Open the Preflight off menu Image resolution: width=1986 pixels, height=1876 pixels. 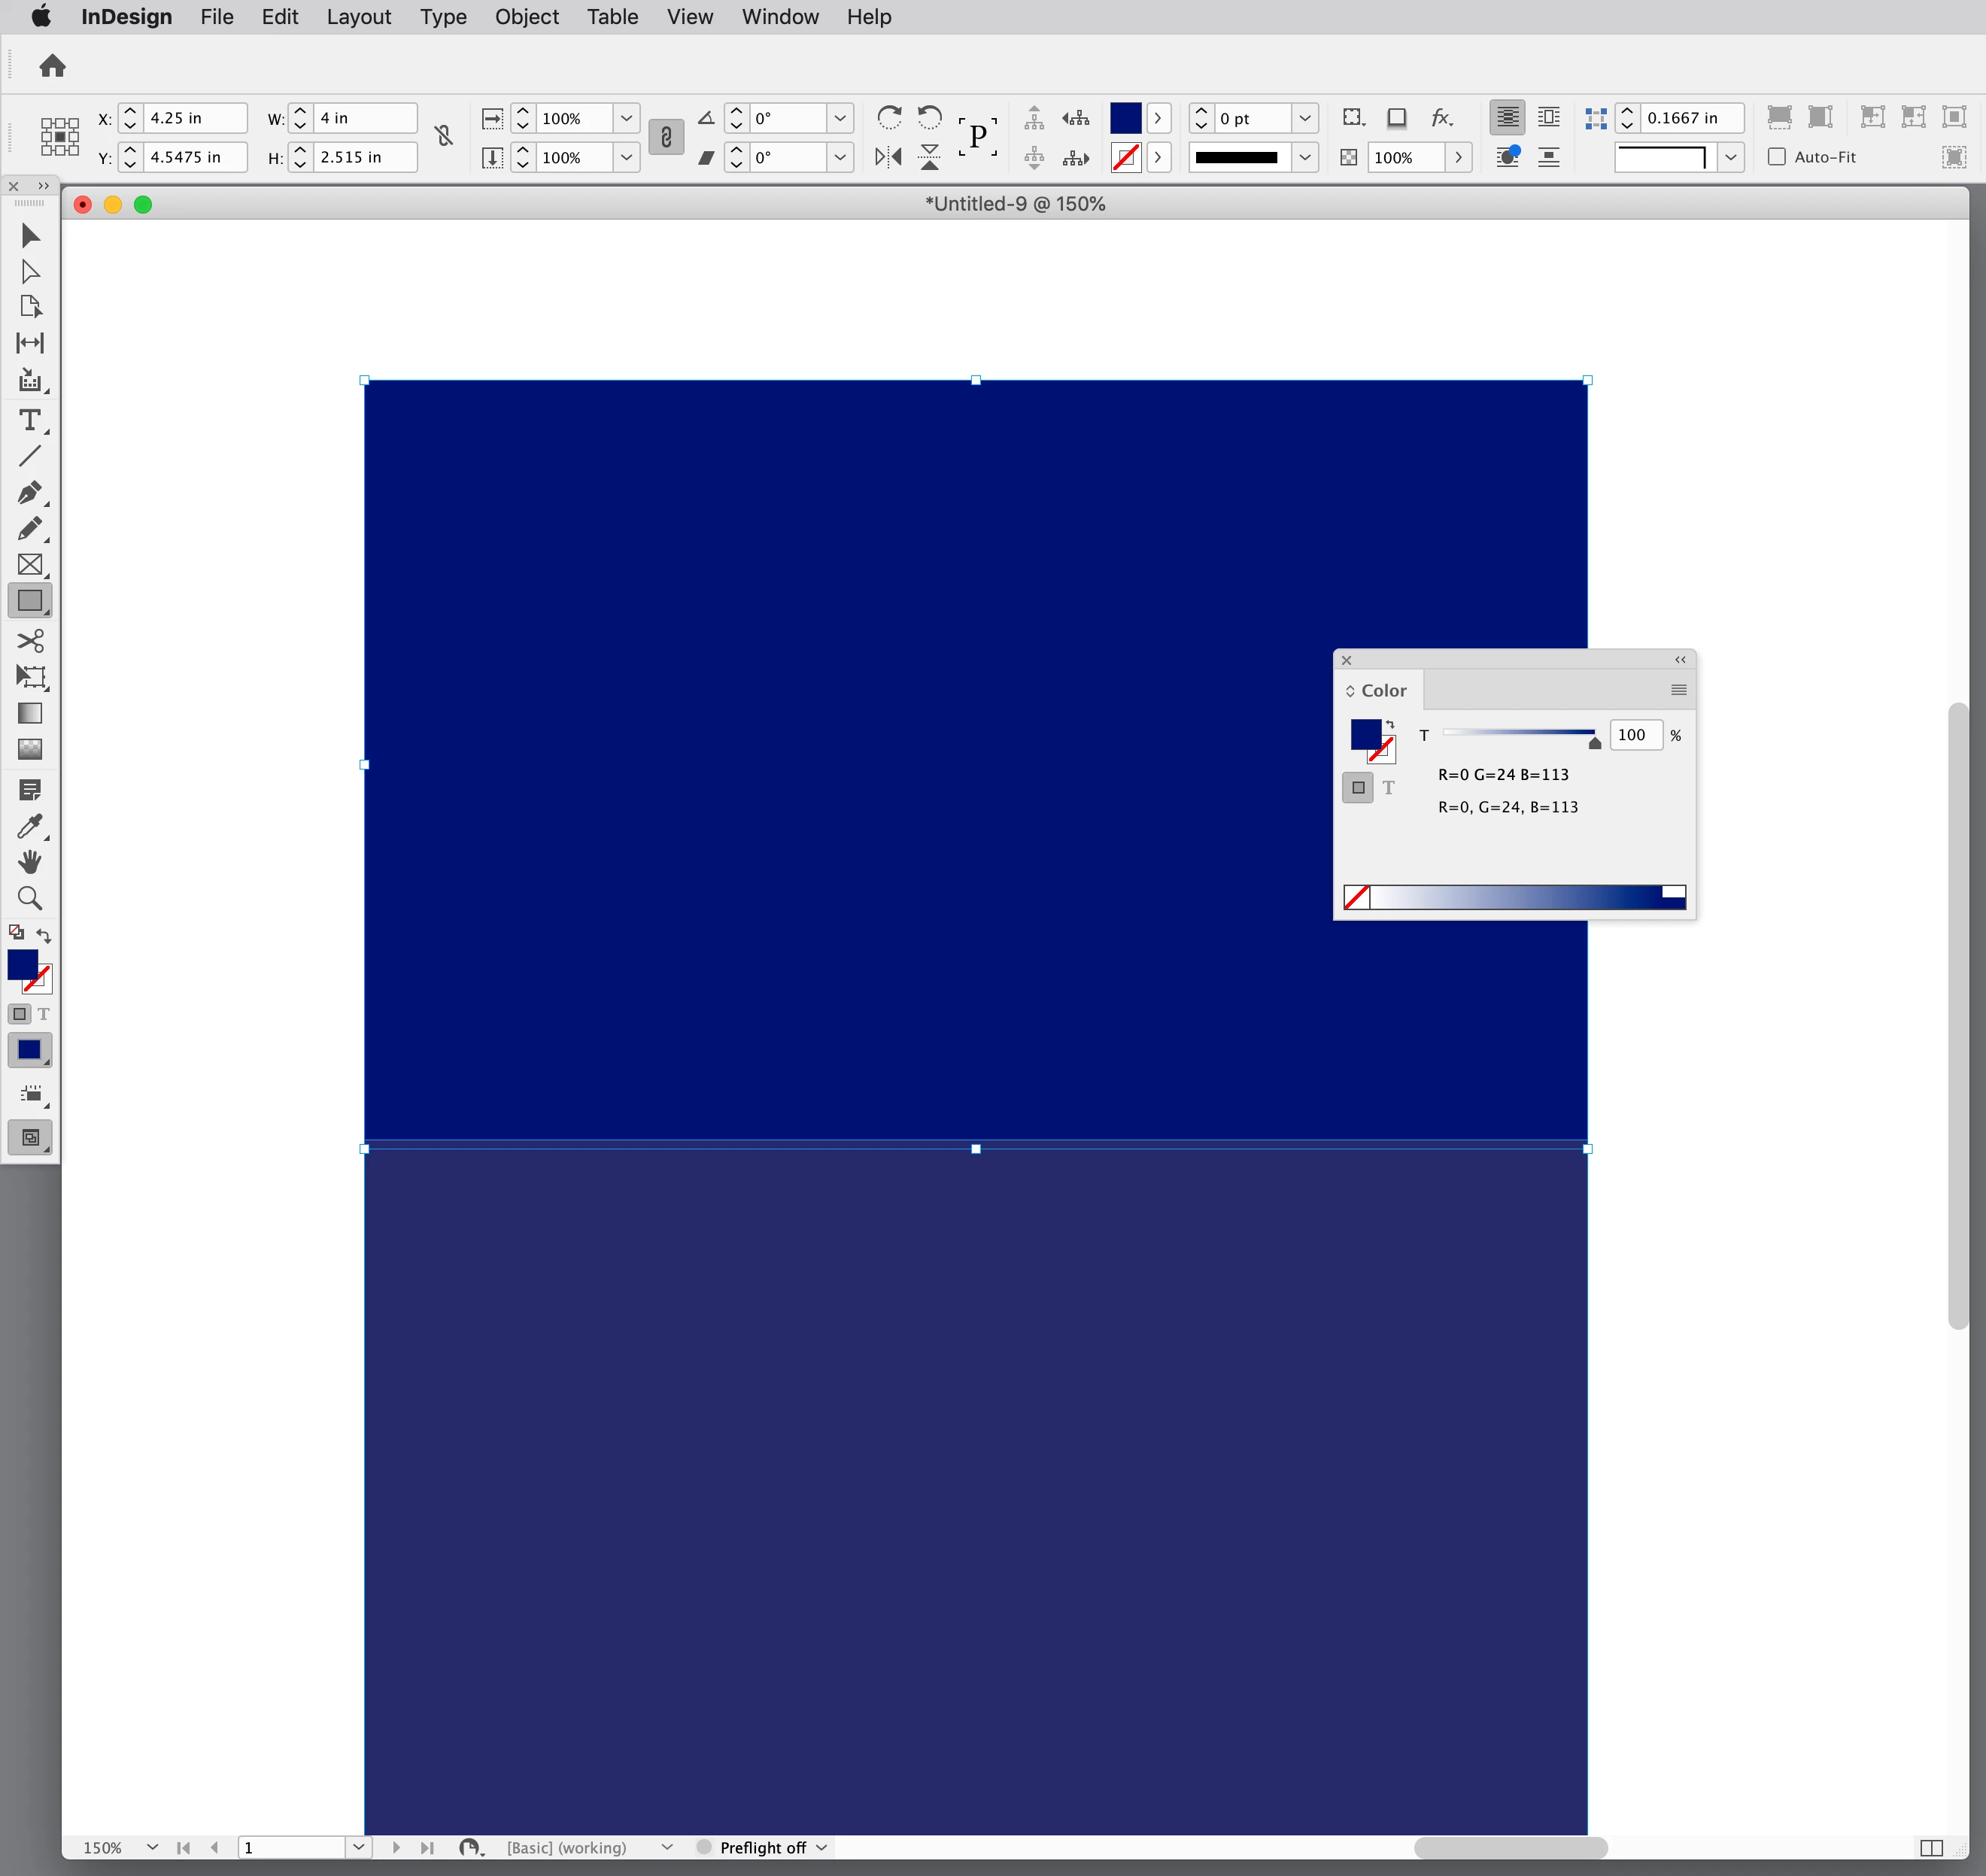(821, 1847)
